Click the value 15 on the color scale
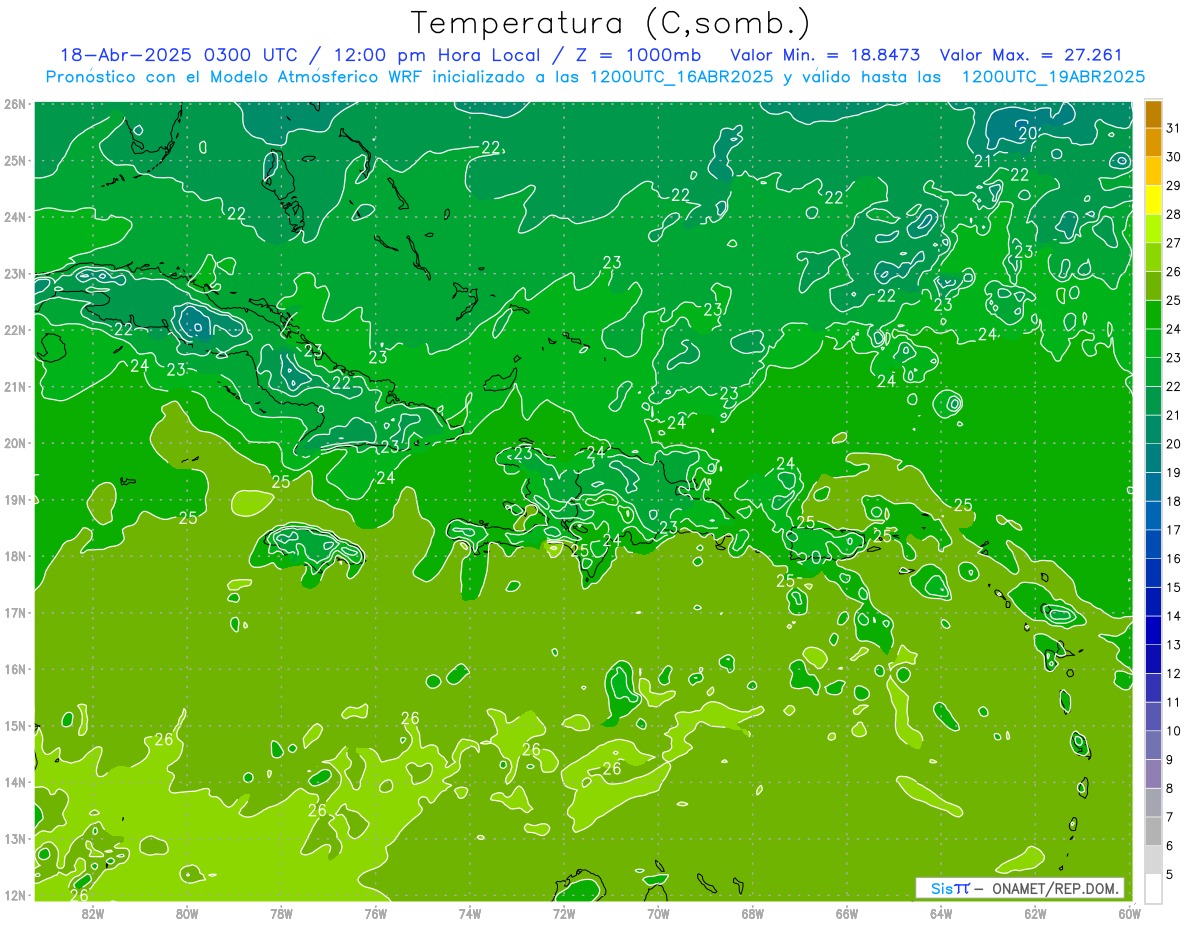The width and height of the screenshot is (1200, 927). click(1173, 587)
